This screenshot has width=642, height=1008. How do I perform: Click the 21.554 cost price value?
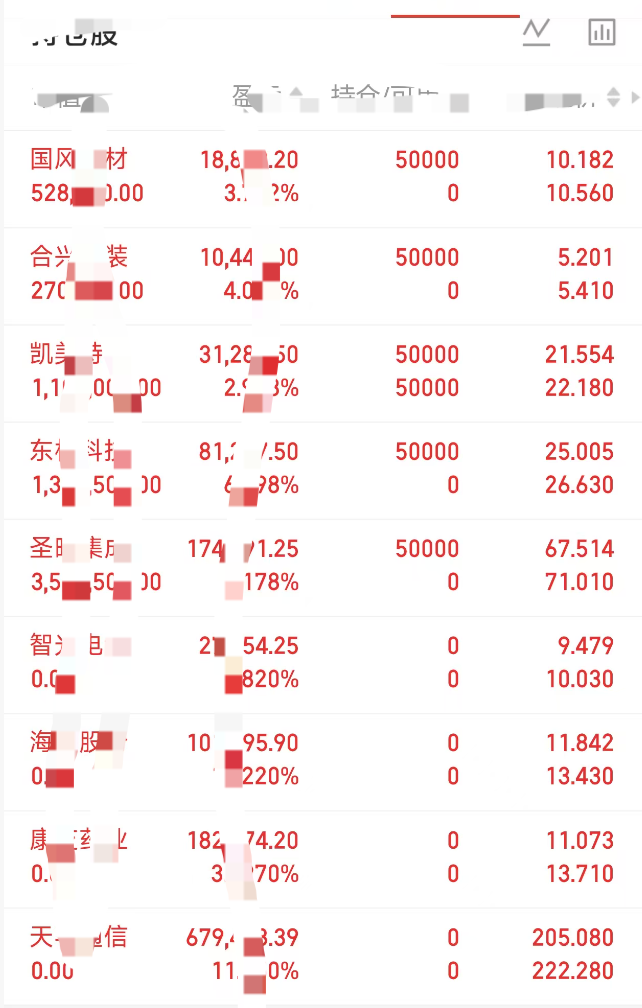[579, 354]
